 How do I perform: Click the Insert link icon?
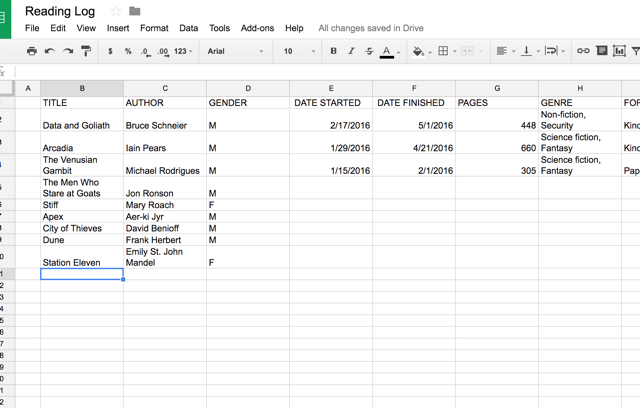tap(583, 51)
